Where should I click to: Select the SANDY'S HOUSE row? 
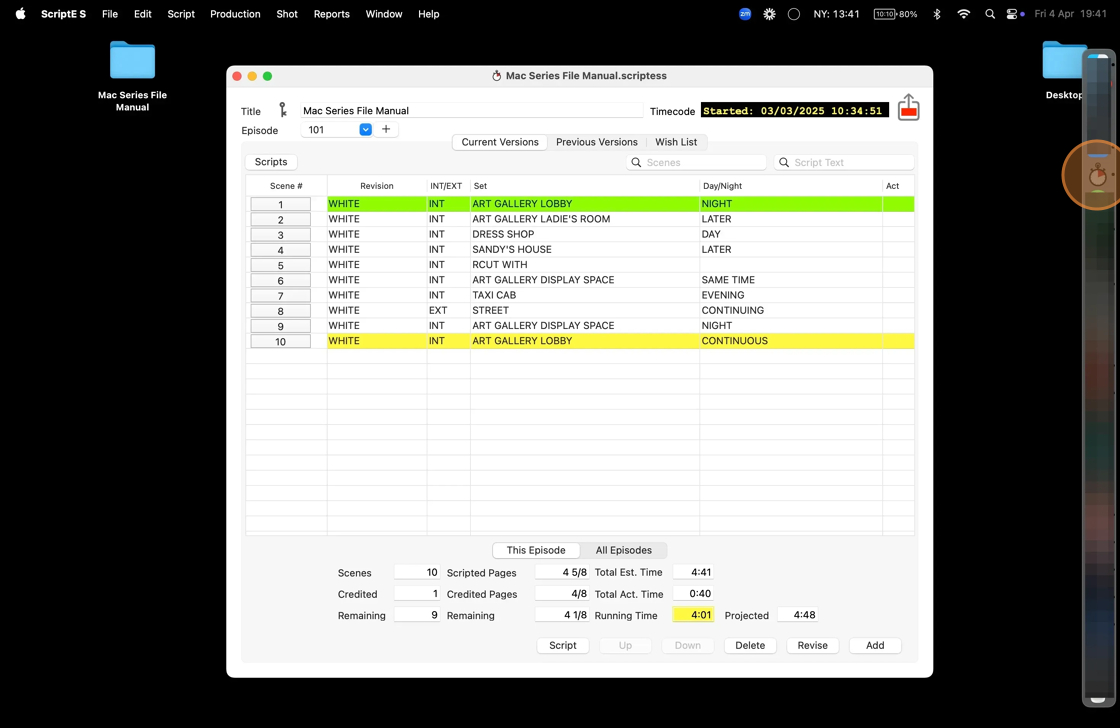tap(580, 249)
